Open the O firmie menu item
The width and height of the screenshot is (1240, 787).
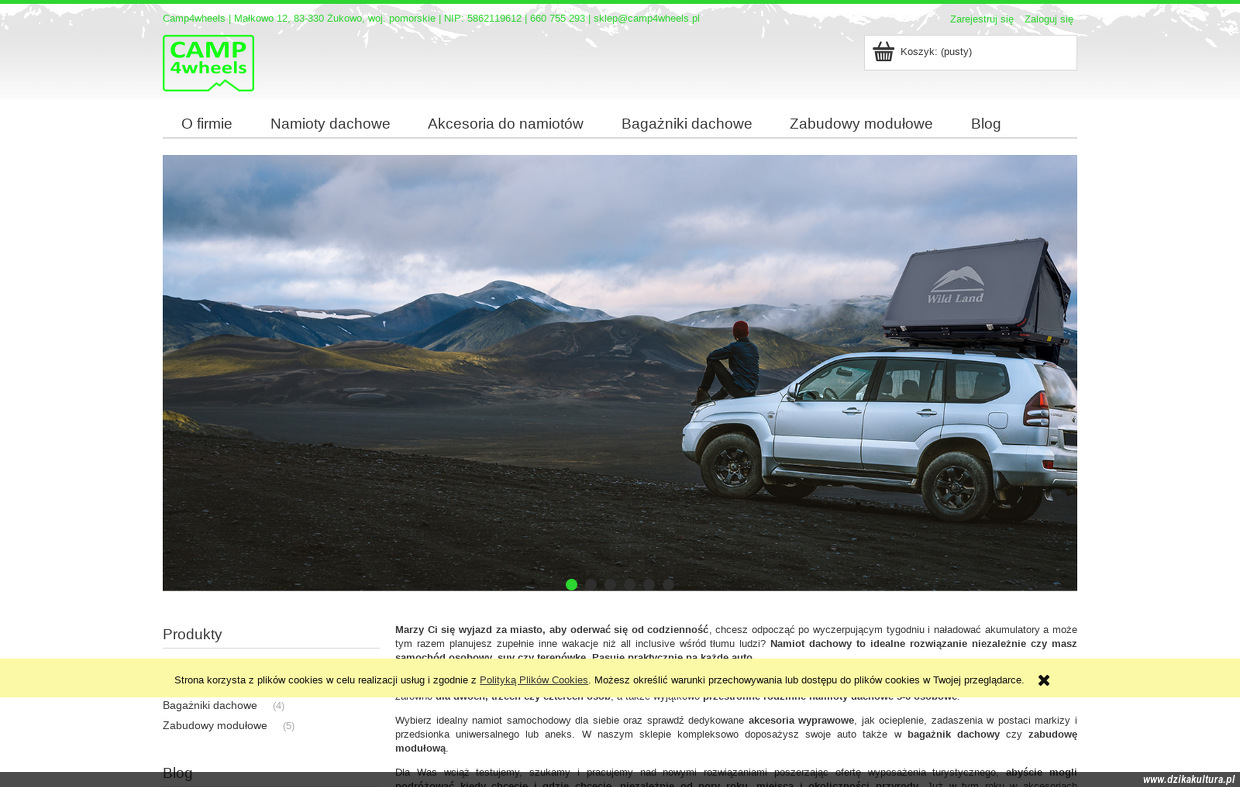[207, 124]
